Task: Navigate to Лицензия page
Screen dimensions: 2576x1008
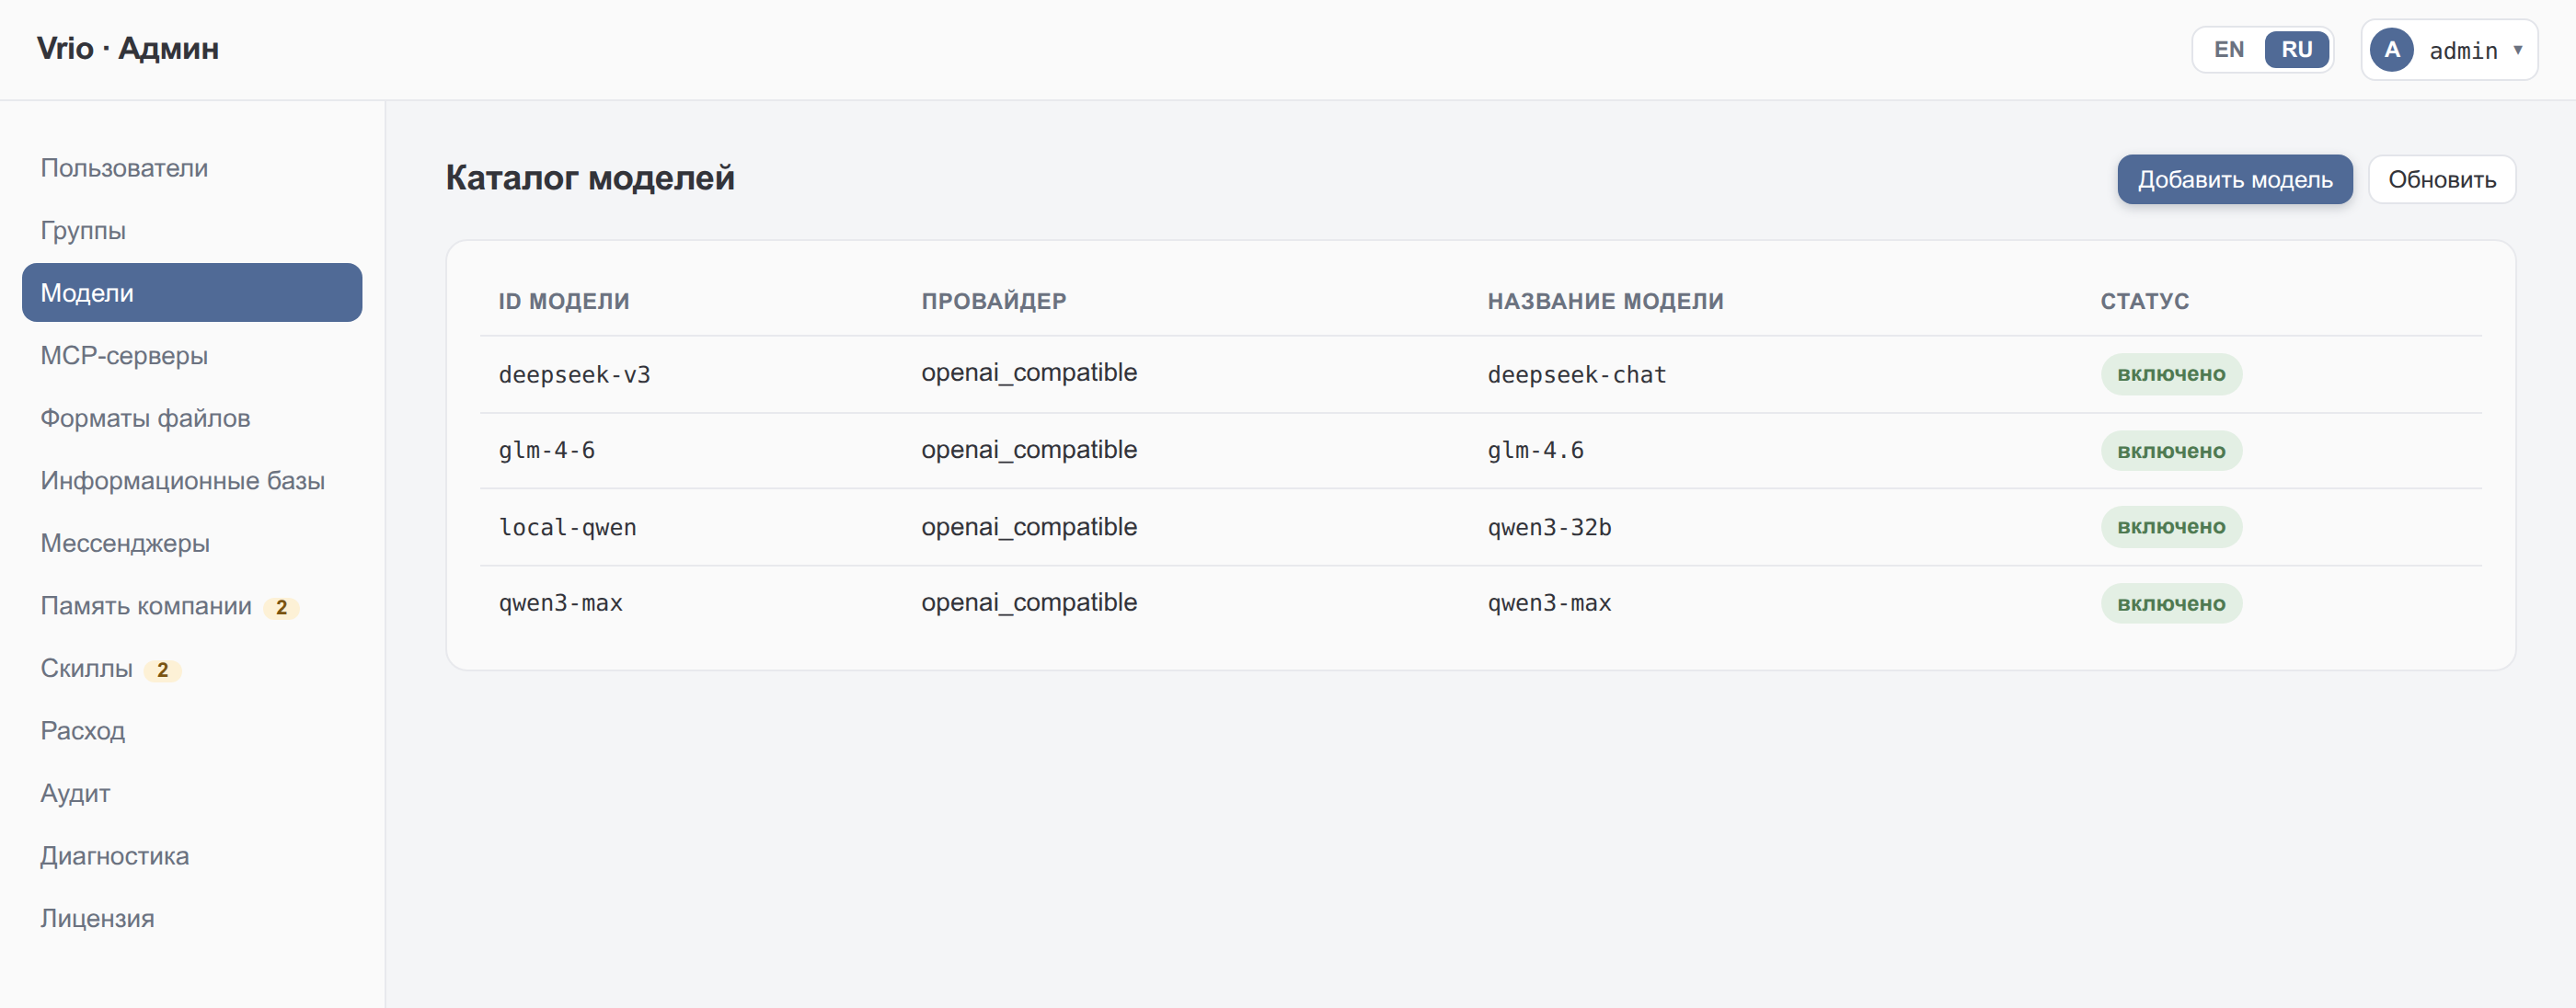Action: pyautogui.click(x=192, y=918)
